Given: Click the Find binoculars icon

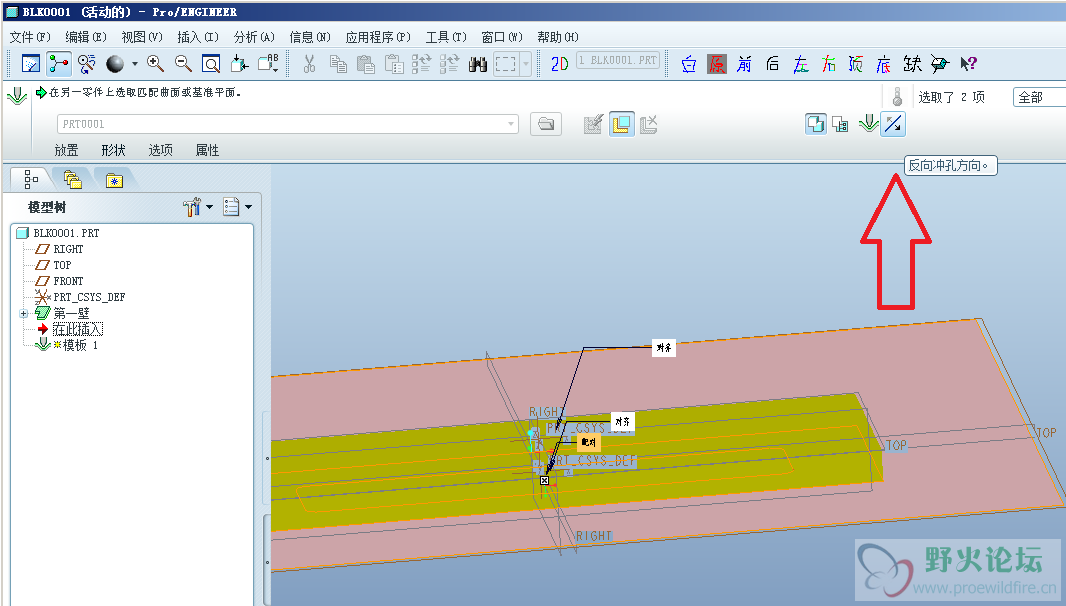Looking at the screenshot, I should point(478,64).
